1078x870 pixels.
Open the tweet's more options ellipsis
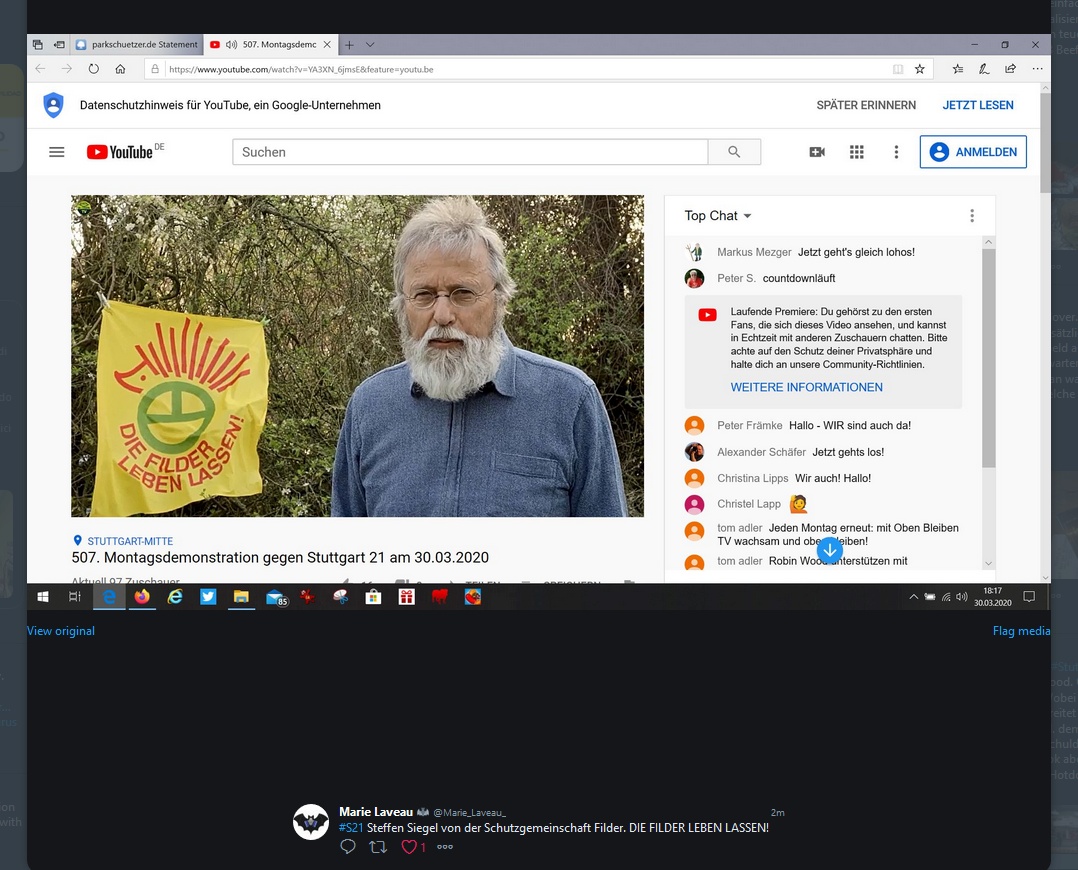tap(445, 847)
